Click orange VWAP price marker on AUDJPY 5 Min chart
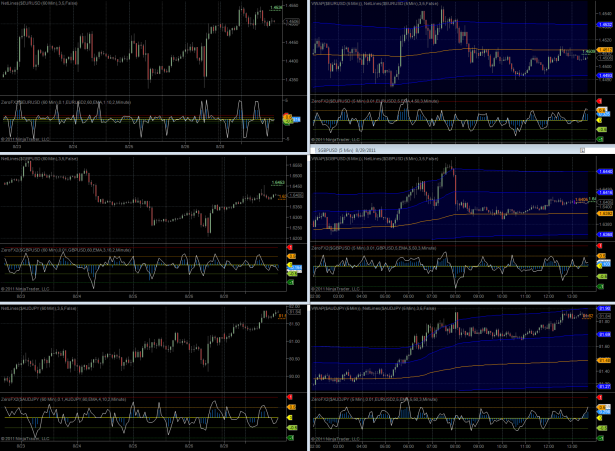The width and height of the screenshot is (615, 451). pos(604,360)
